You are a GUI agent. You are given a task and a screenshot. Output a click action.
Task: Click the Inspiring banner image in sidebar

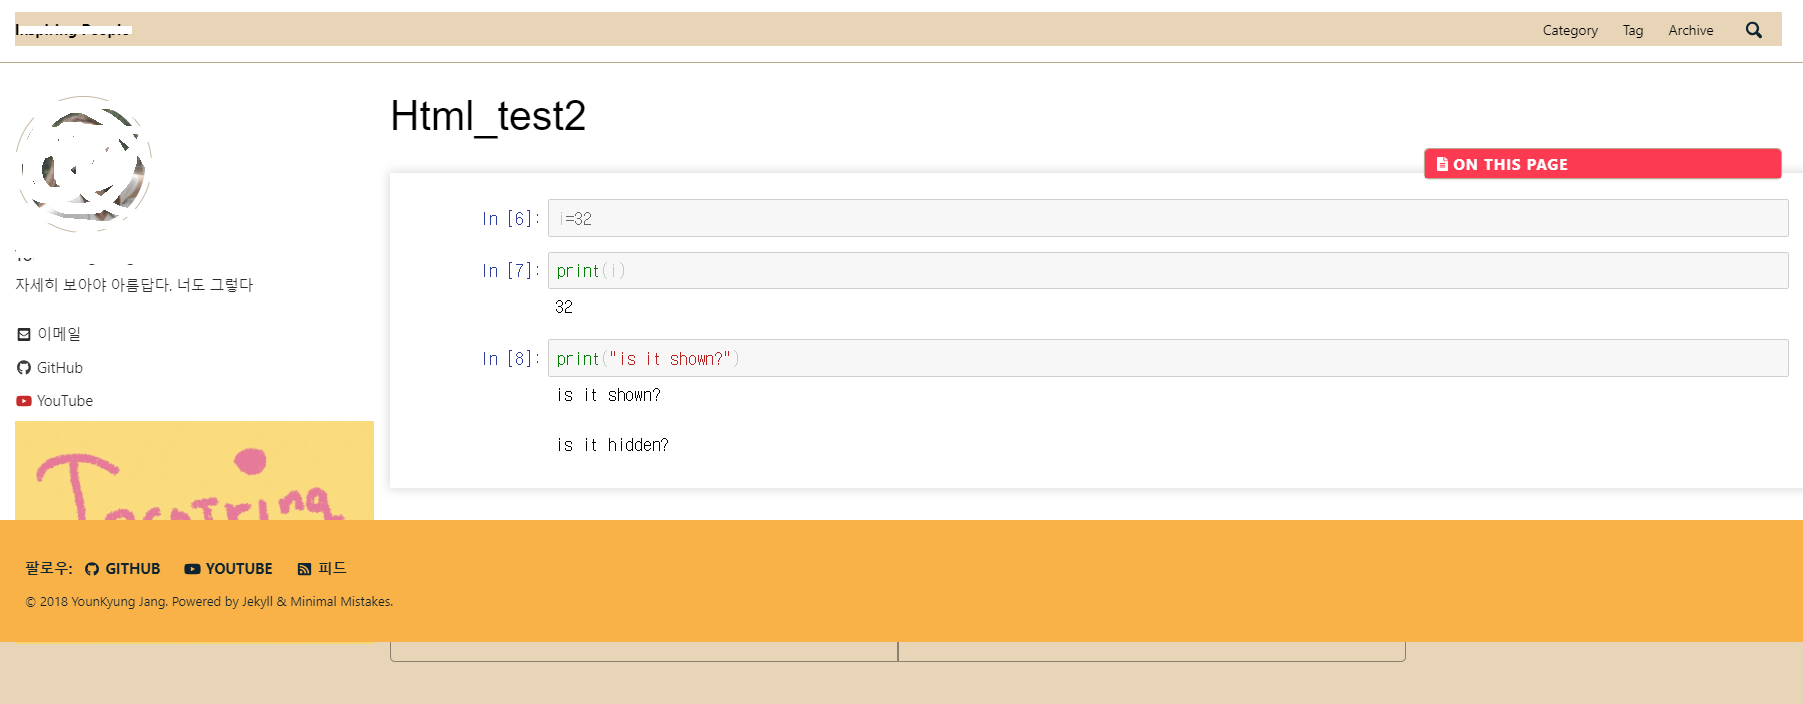click(x=194, y=470)
